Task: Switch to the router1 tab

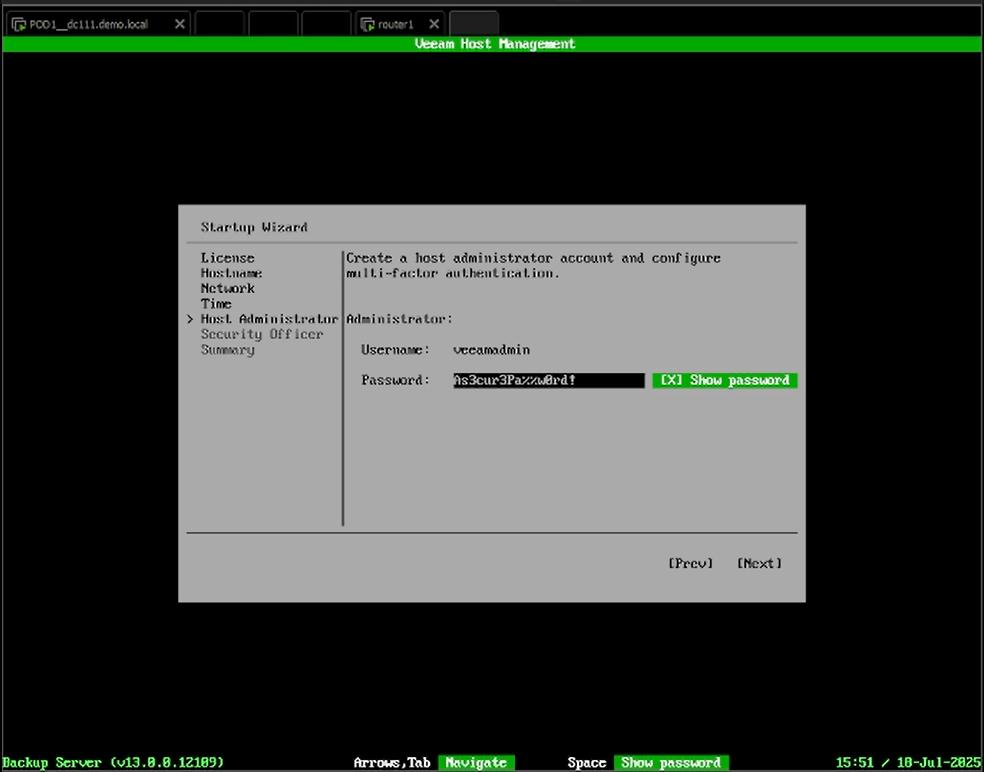Action: tap(396, 24)
